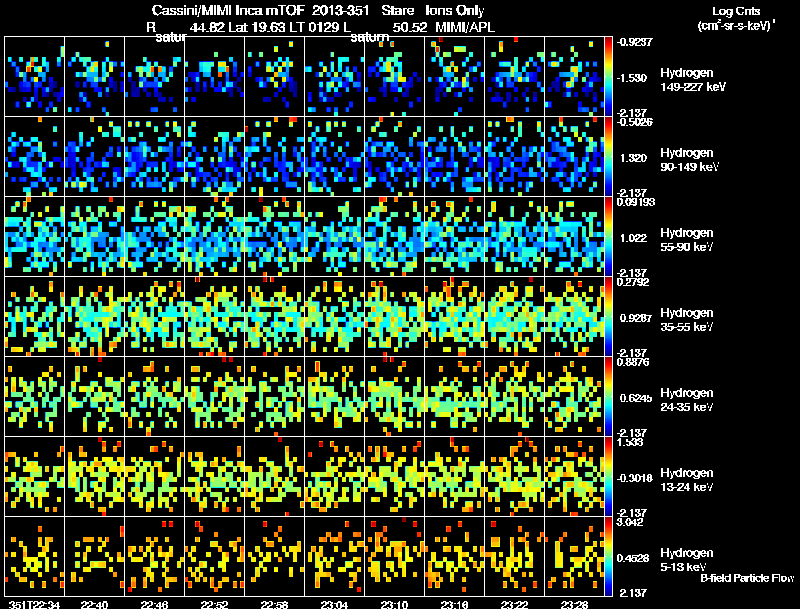Screen dimensions: 800x609
Task: Open the 35-55 keV image panel at 22:40
Action: [94, 317]
